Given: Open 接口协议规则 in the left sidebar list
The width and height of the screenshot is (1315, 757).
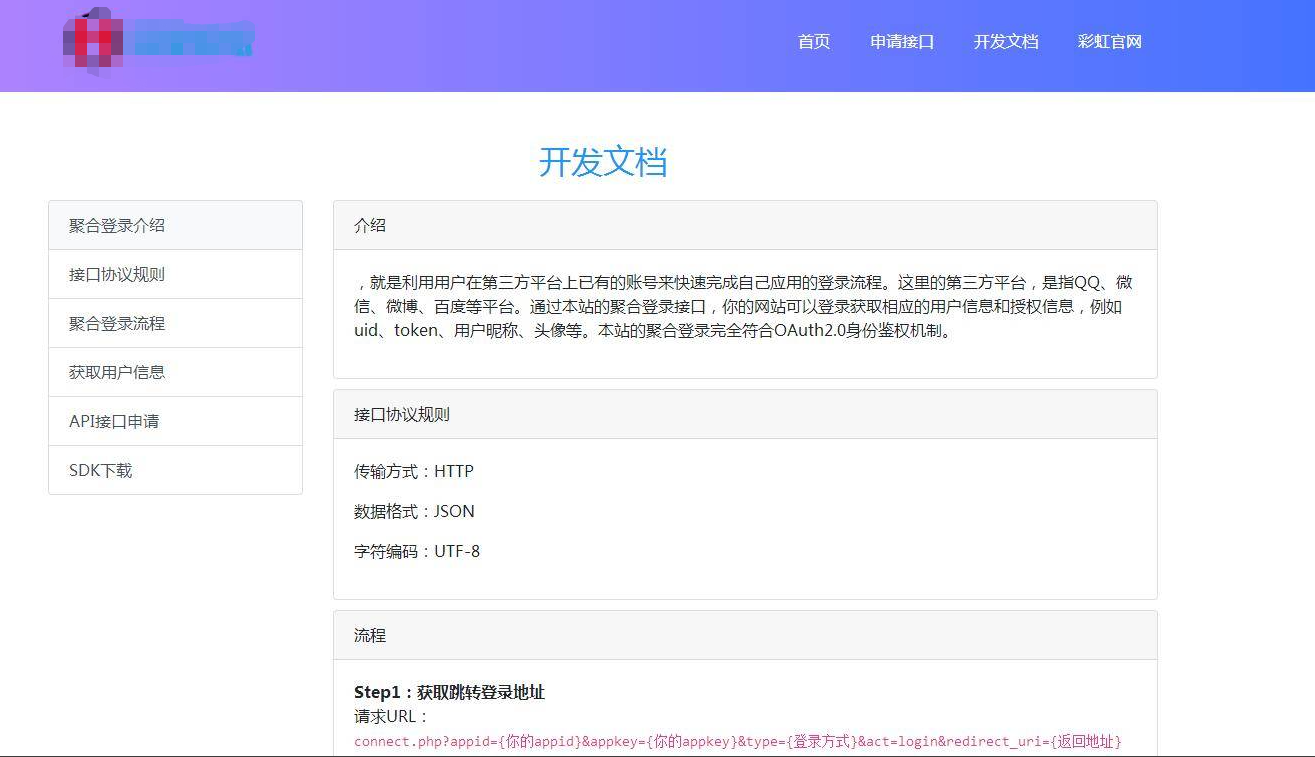Looking at the screenshot, I should tap(117, 275).
